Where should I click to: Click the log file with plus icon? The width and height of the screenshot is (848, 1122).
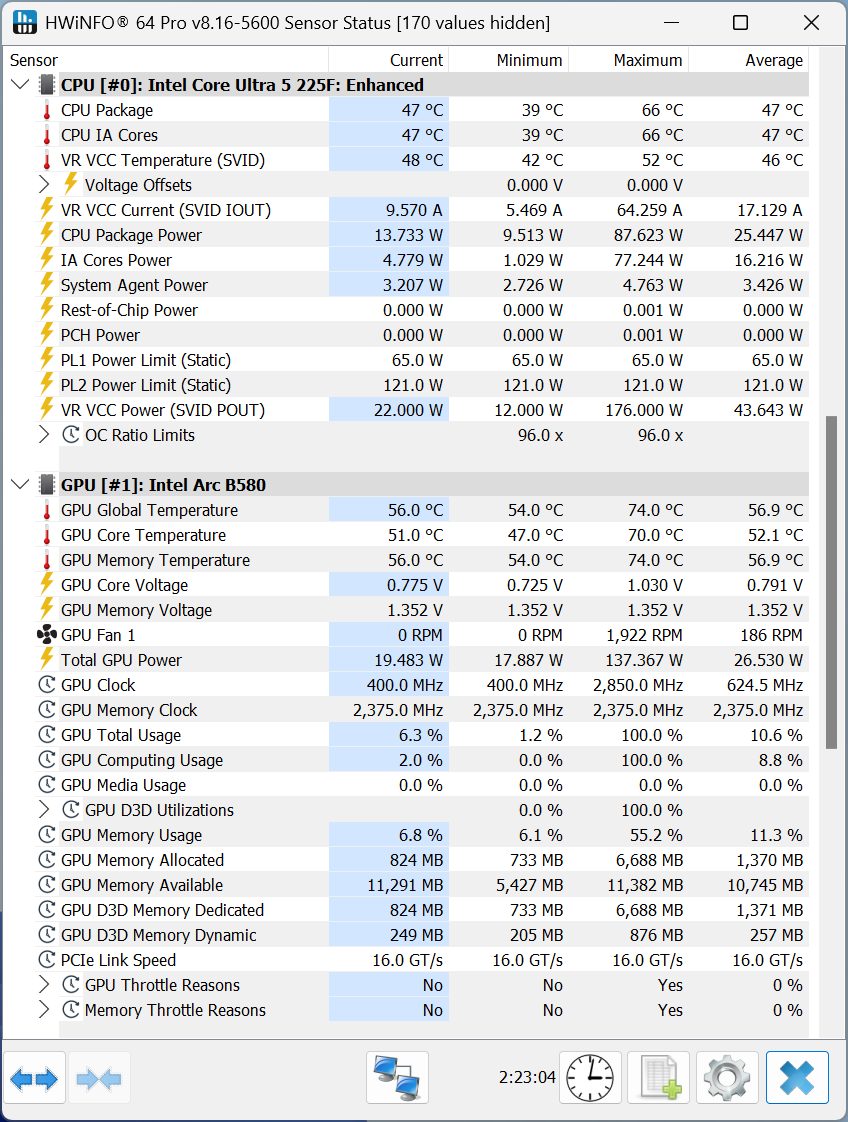tap(659, 1078)
